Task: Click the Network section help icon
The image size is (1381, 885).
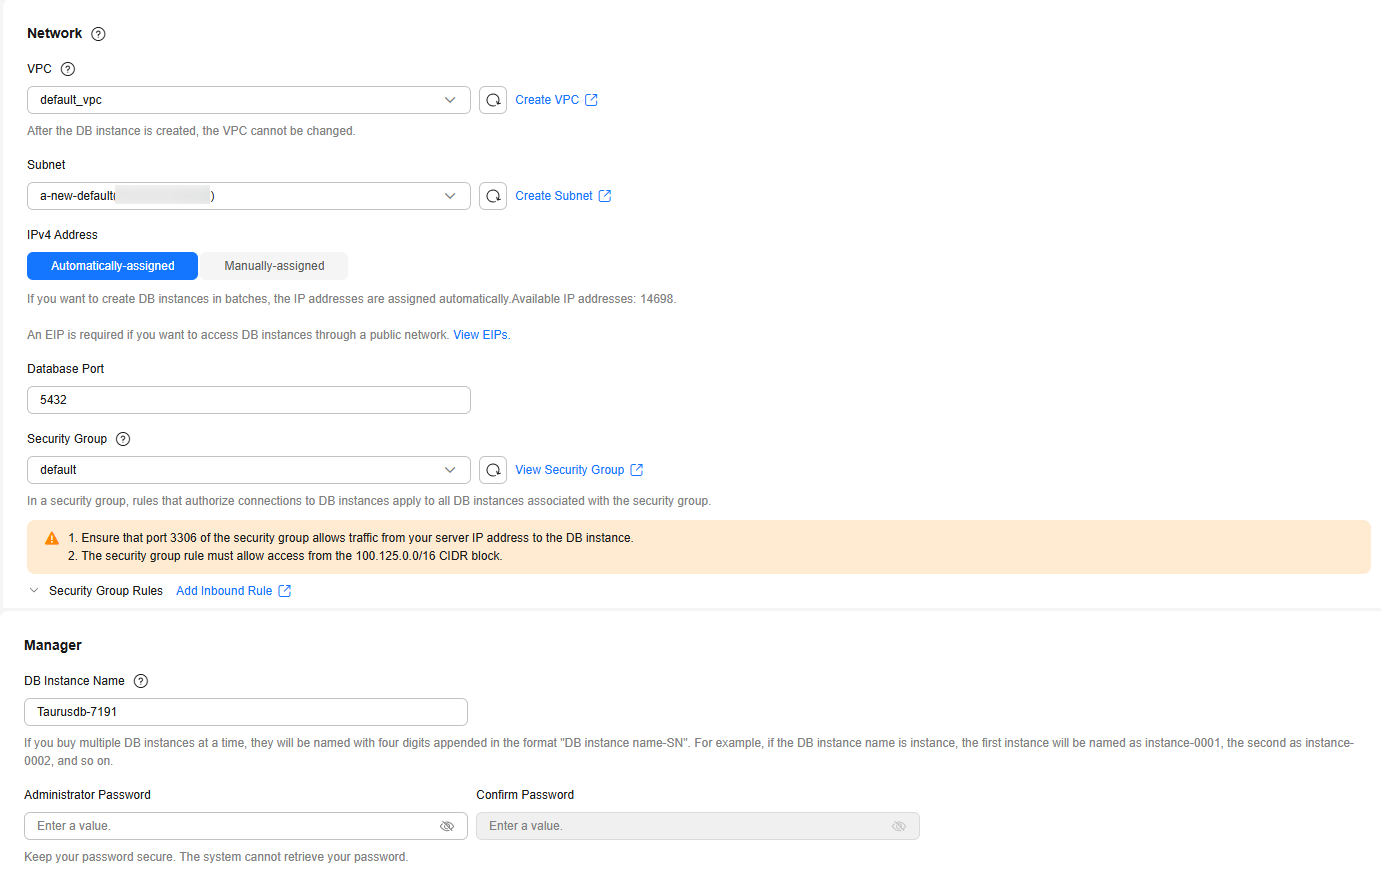Action: pos(98,34)
